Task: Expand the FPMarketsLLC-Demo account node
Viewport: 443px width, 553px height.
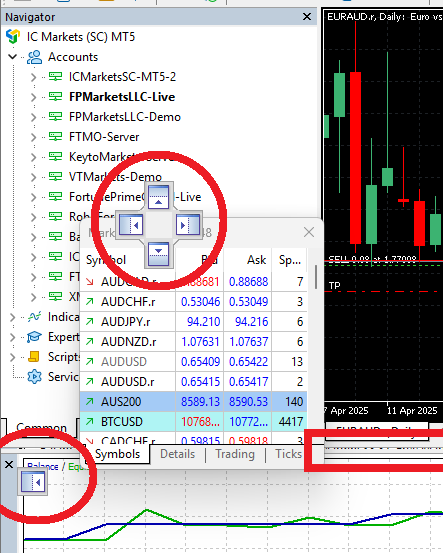Action: click(34, 117)
